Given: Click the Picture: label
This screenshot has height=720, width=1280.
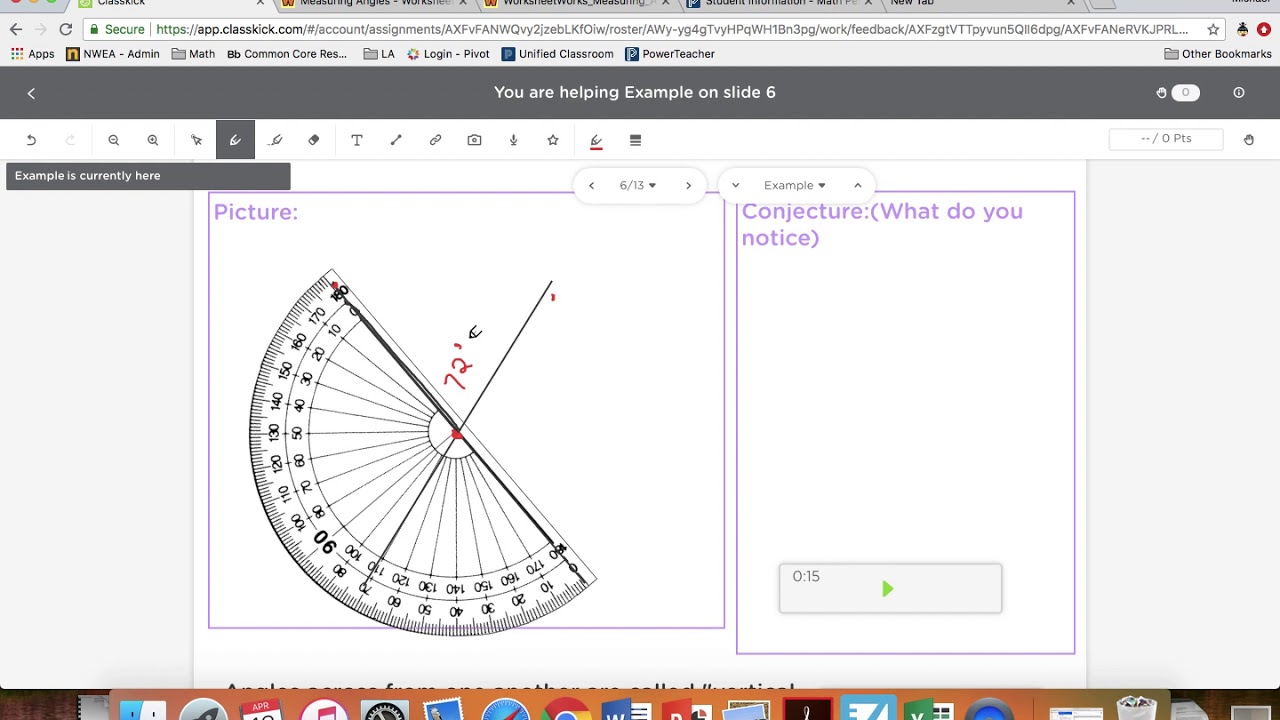Looking at the screenshot, I should coord(255,212).
